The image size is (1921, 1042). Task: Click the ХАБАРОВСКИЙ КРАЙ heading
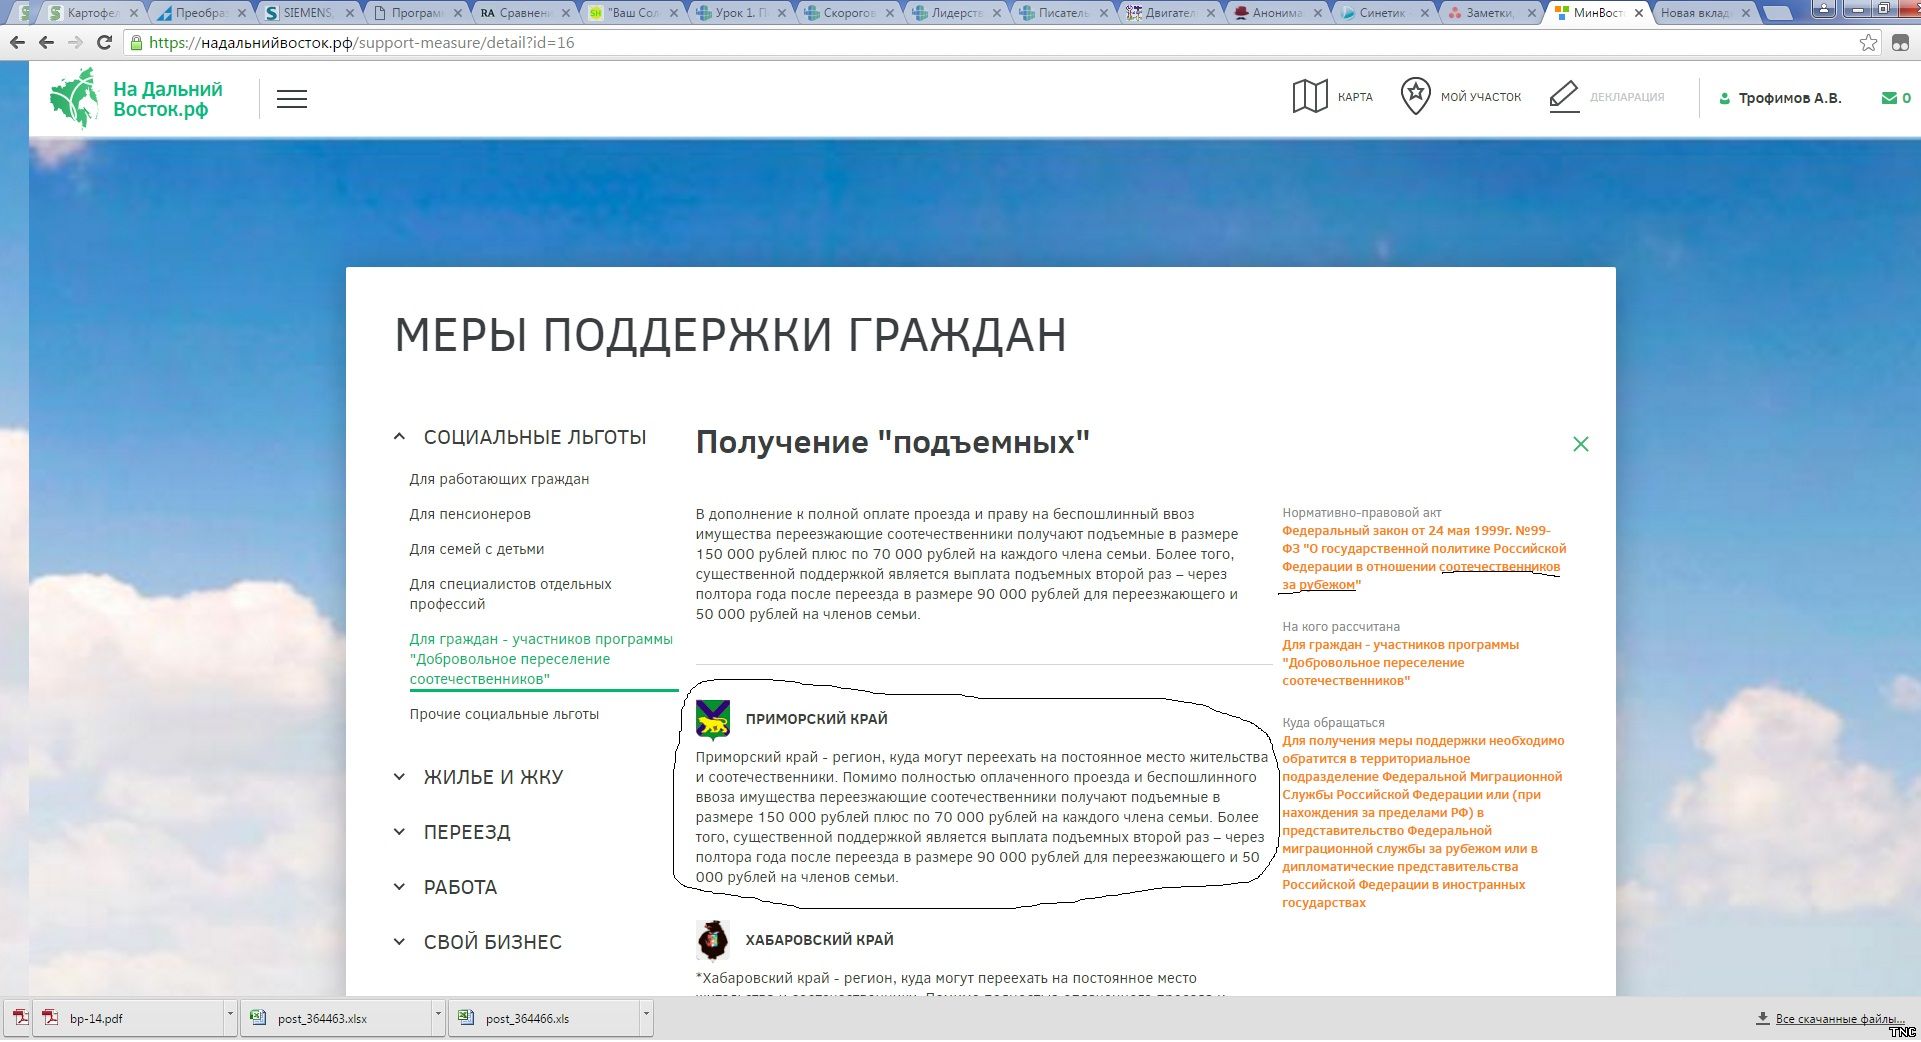819,940
